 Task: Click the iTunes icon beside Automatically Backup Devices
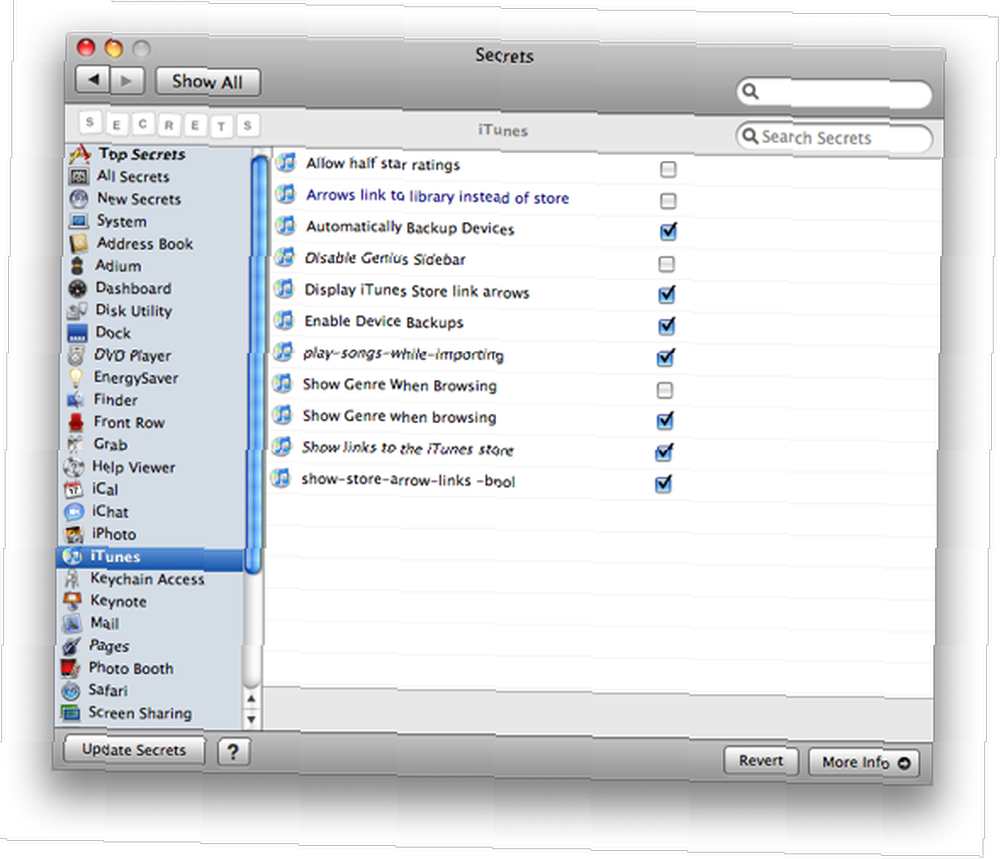coord(286,226)
